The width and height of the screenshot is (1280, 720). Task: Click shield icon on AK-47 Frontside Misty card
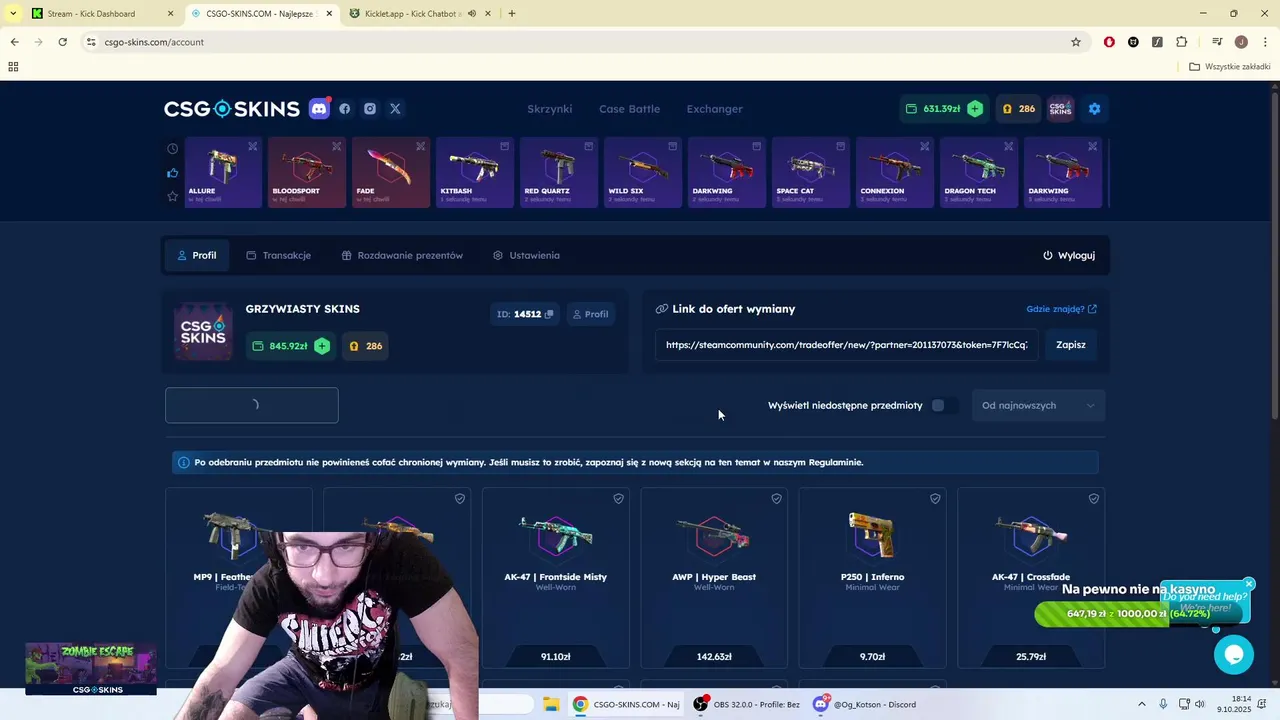(x=618, y=498)
